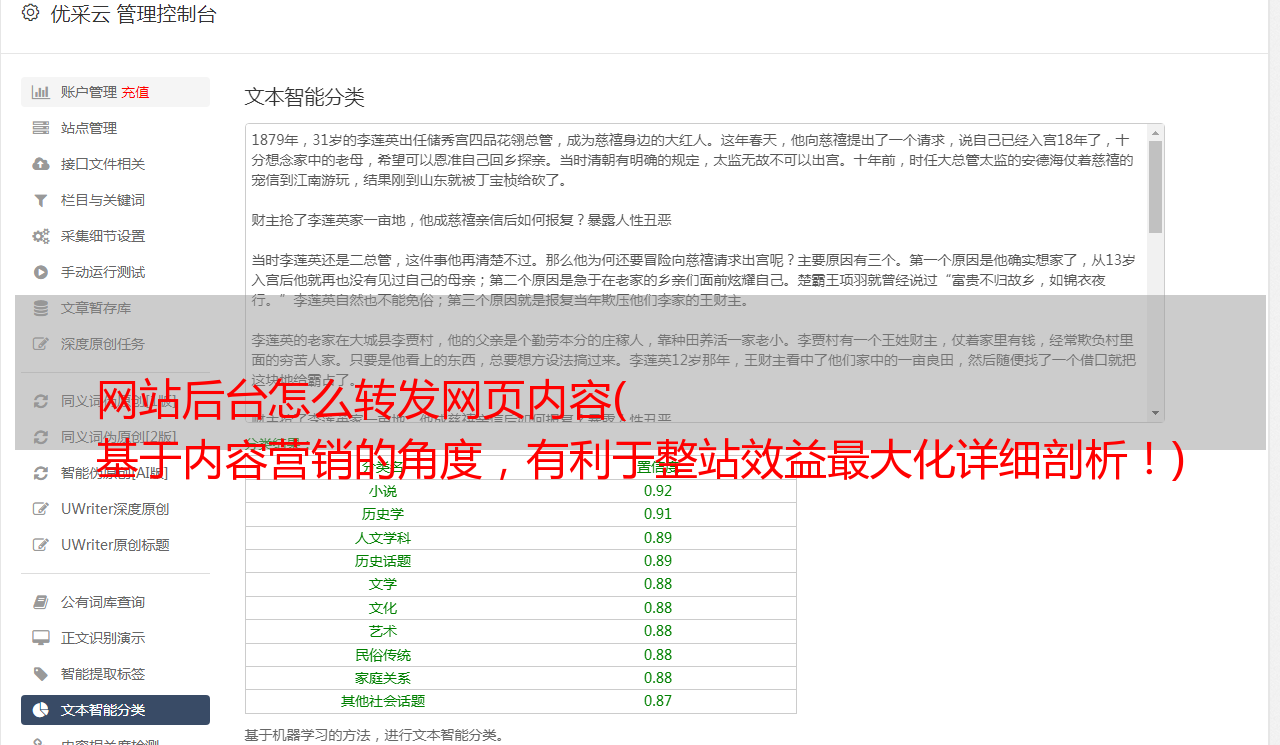Click the 家庭关系 category cell
This screenshot has width=1280, height=745.
382,678
